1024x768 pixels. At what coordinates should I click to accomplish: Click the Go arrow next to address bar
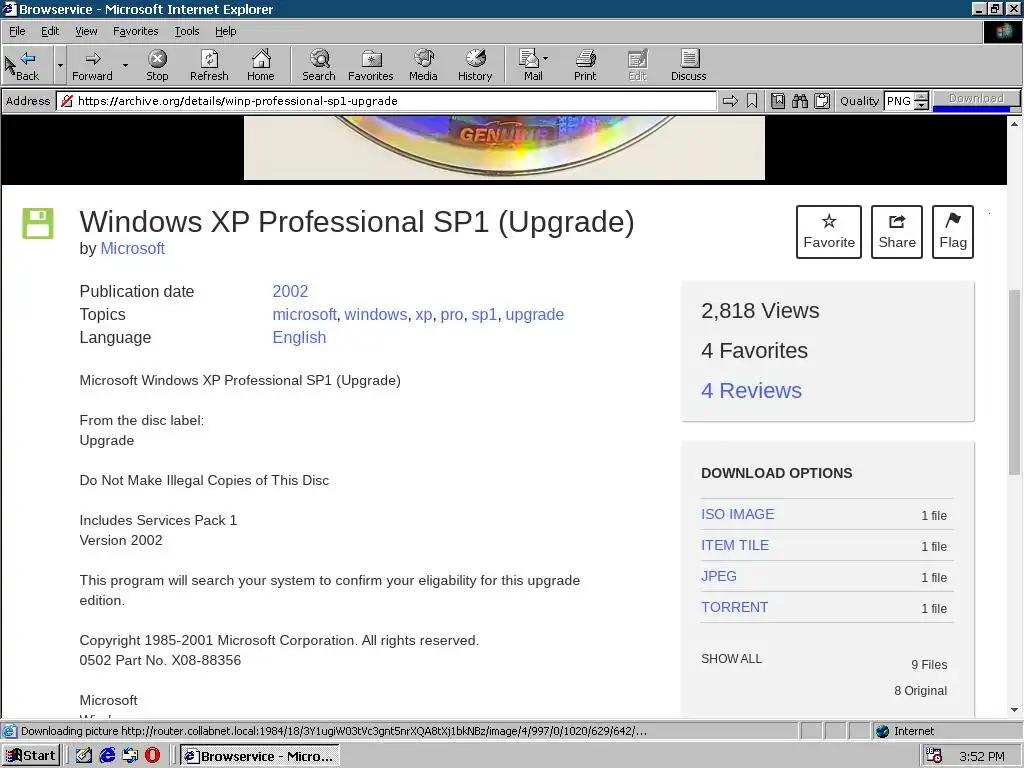(730, 101)
